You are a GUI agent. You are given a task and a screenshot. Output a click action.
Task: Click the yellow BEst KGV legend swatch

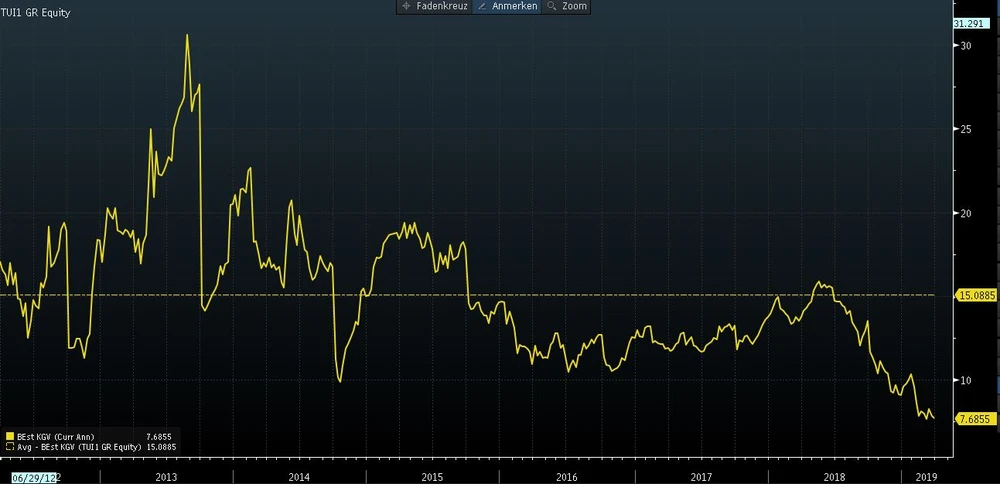coord(10,437)
